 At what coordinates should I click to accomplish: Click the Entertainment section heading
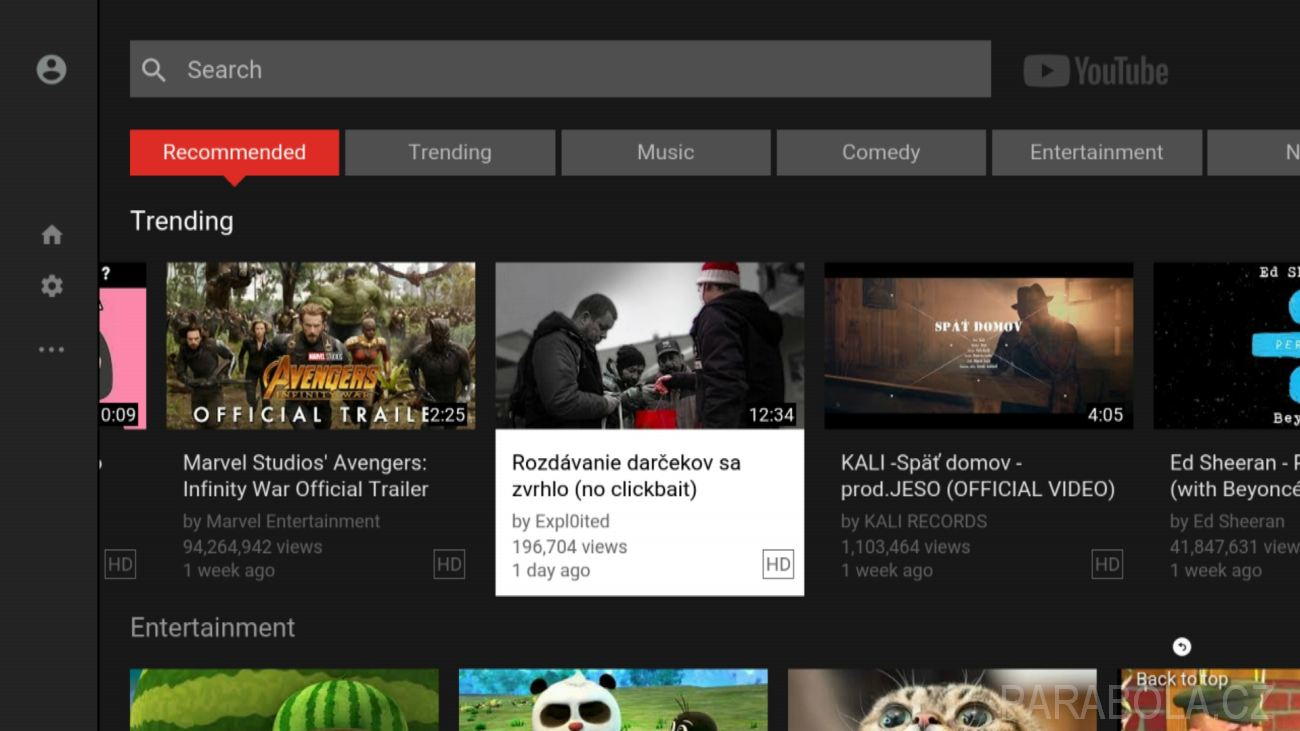pyautogui.click(x=213, y=627)
